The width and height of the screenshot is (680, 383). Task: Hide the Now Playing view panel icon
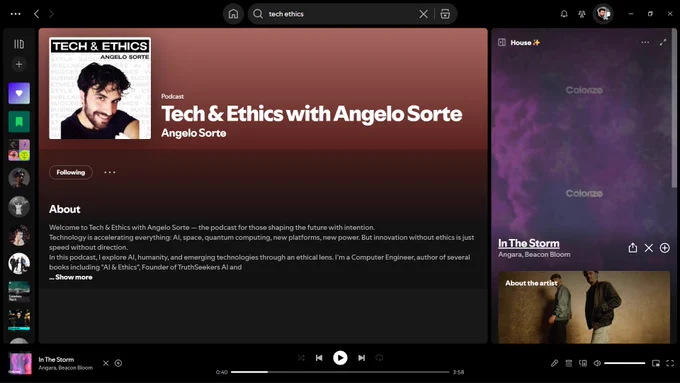(x=502, y=42)
